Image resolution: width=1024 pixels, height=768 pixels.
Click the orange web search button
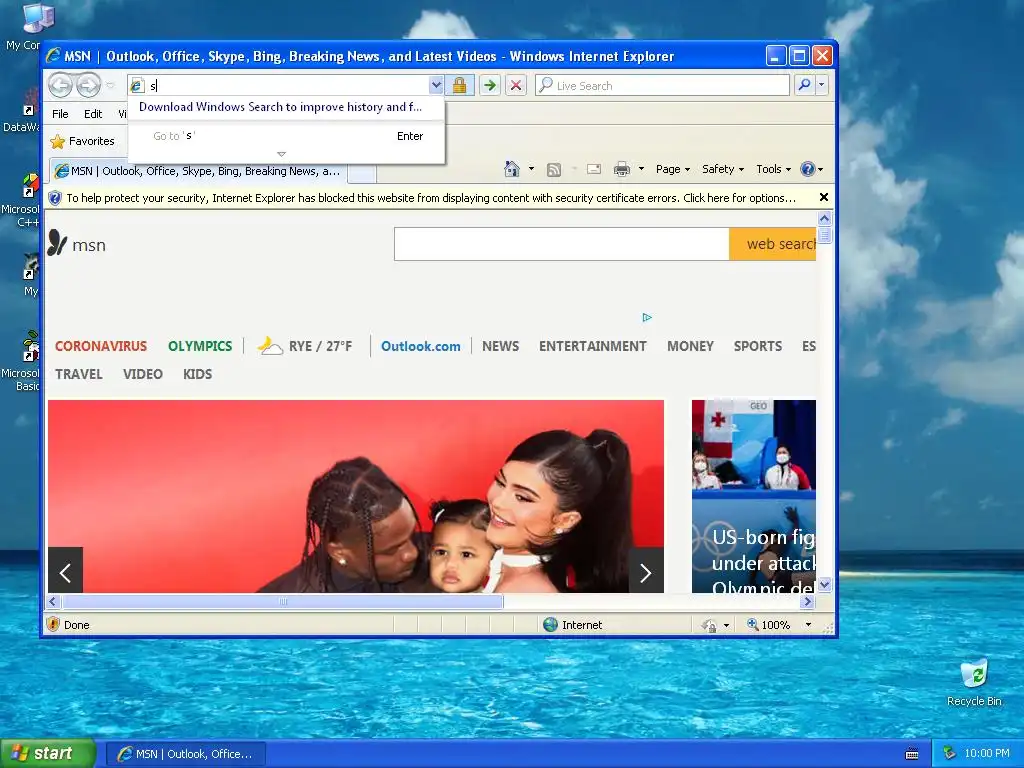[x=773, y=244]
